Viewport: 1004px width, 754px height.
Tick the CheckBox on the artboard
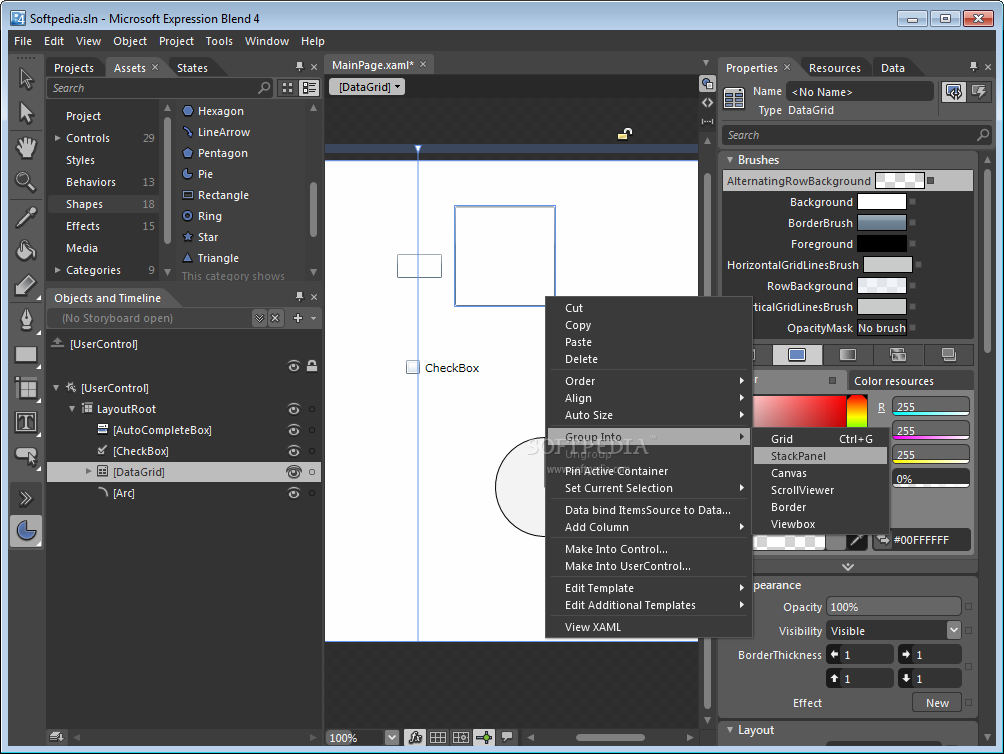click(413, 367)
